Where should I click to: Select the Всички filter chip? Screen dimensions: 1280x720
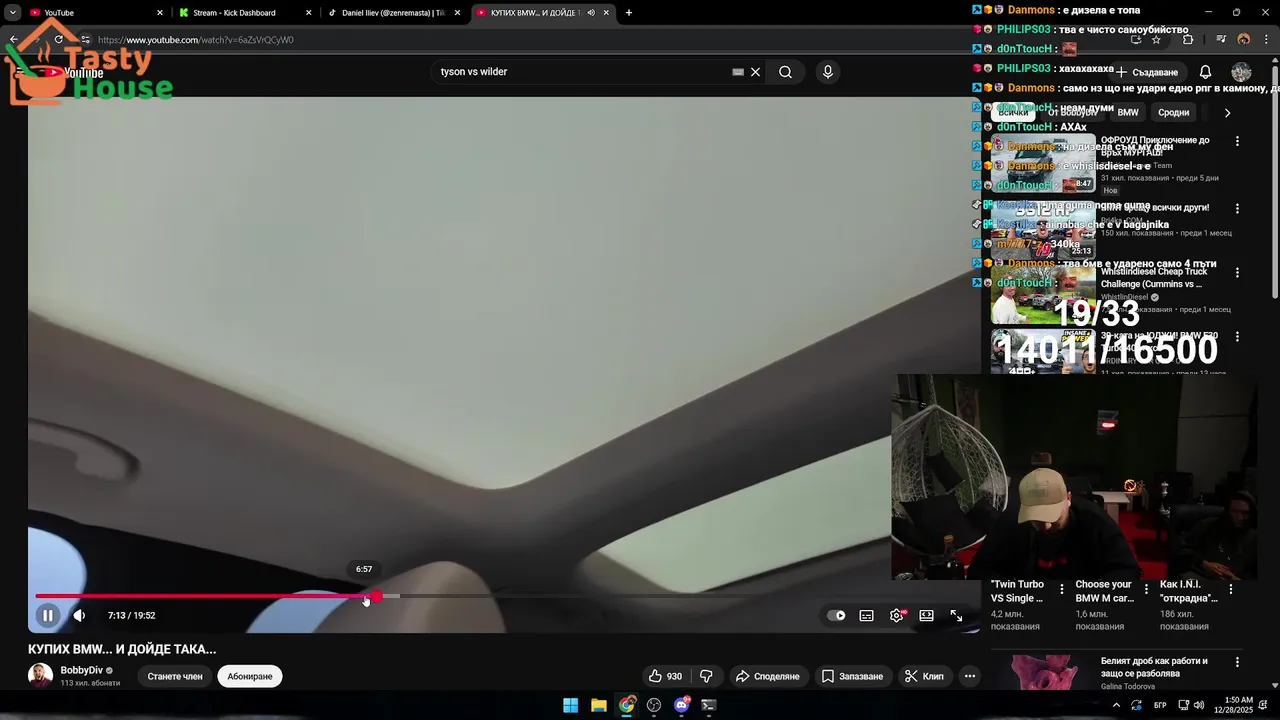pos(1013,113)
